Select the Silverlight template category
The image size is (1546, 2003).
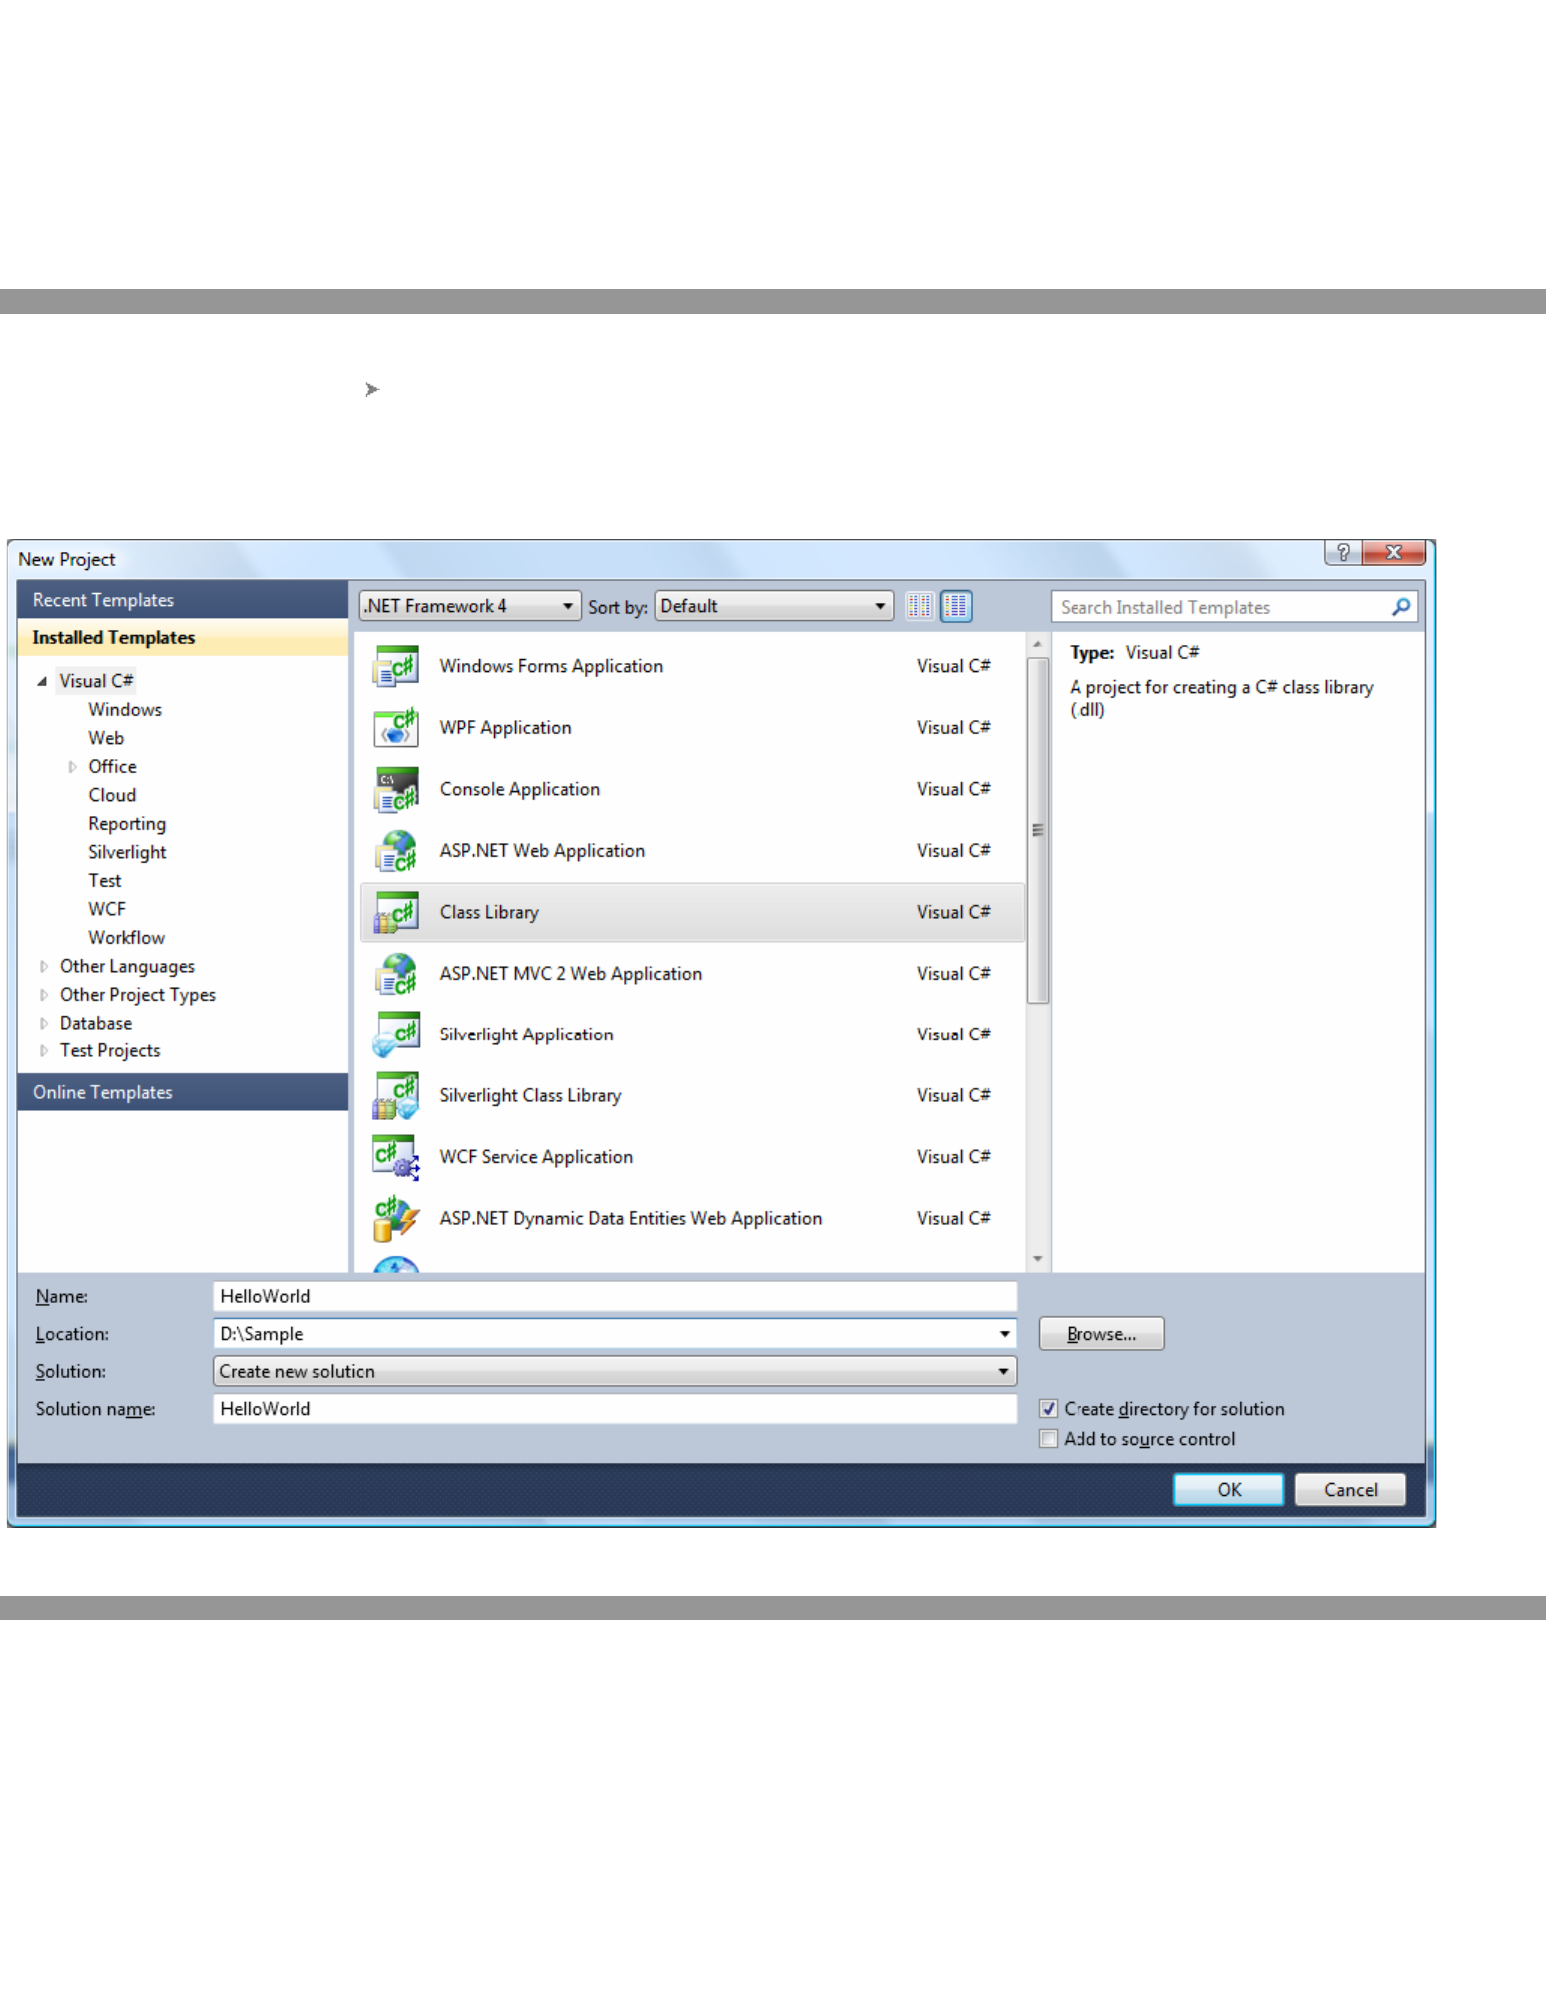127,852
